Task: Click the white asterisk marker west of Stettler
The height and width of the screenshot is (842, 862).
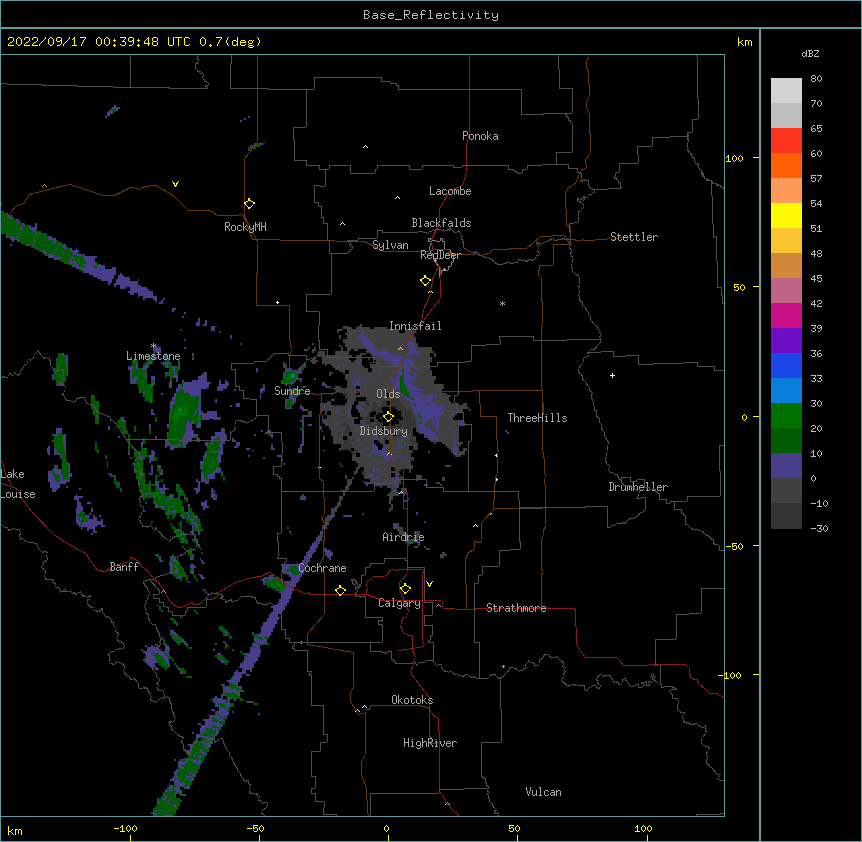Action: (x=502, y=303)
